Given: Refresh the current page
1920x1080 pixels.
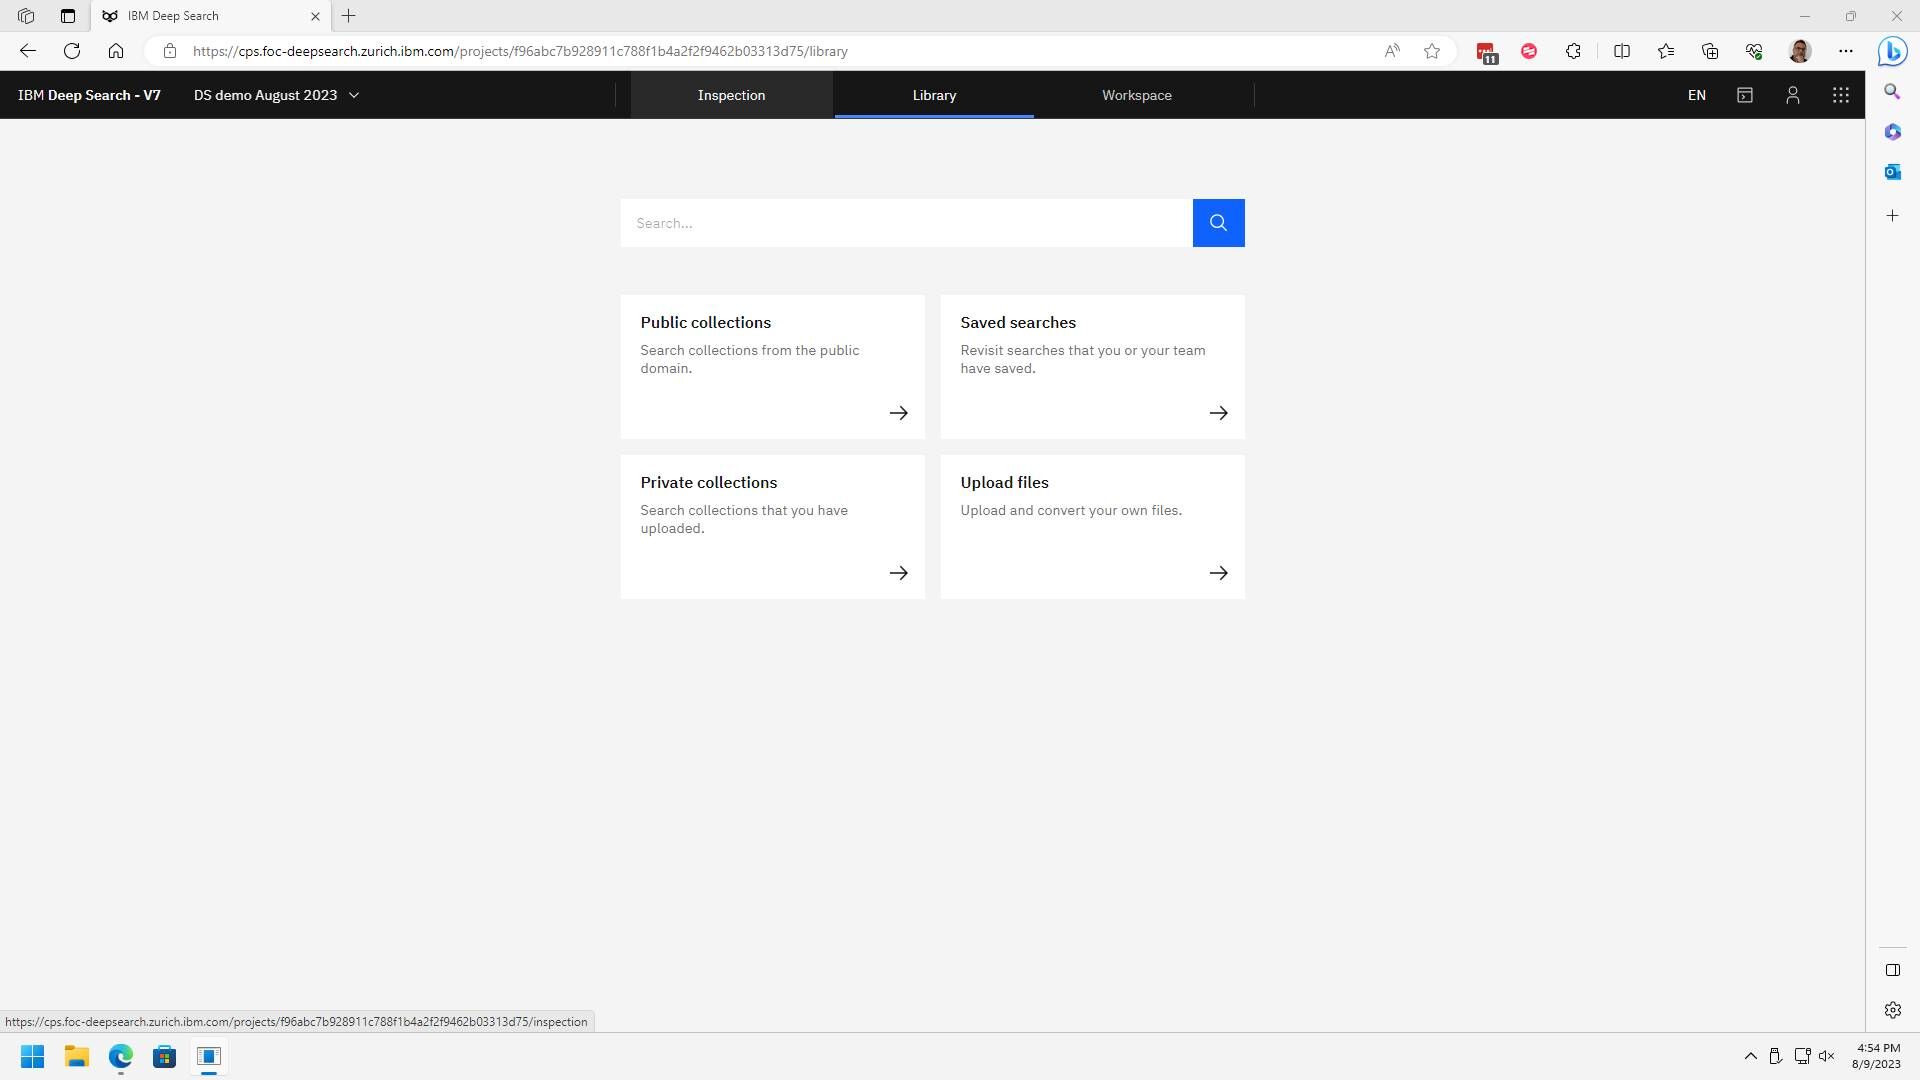Looking at the screenshot, I should pos(72,51).
